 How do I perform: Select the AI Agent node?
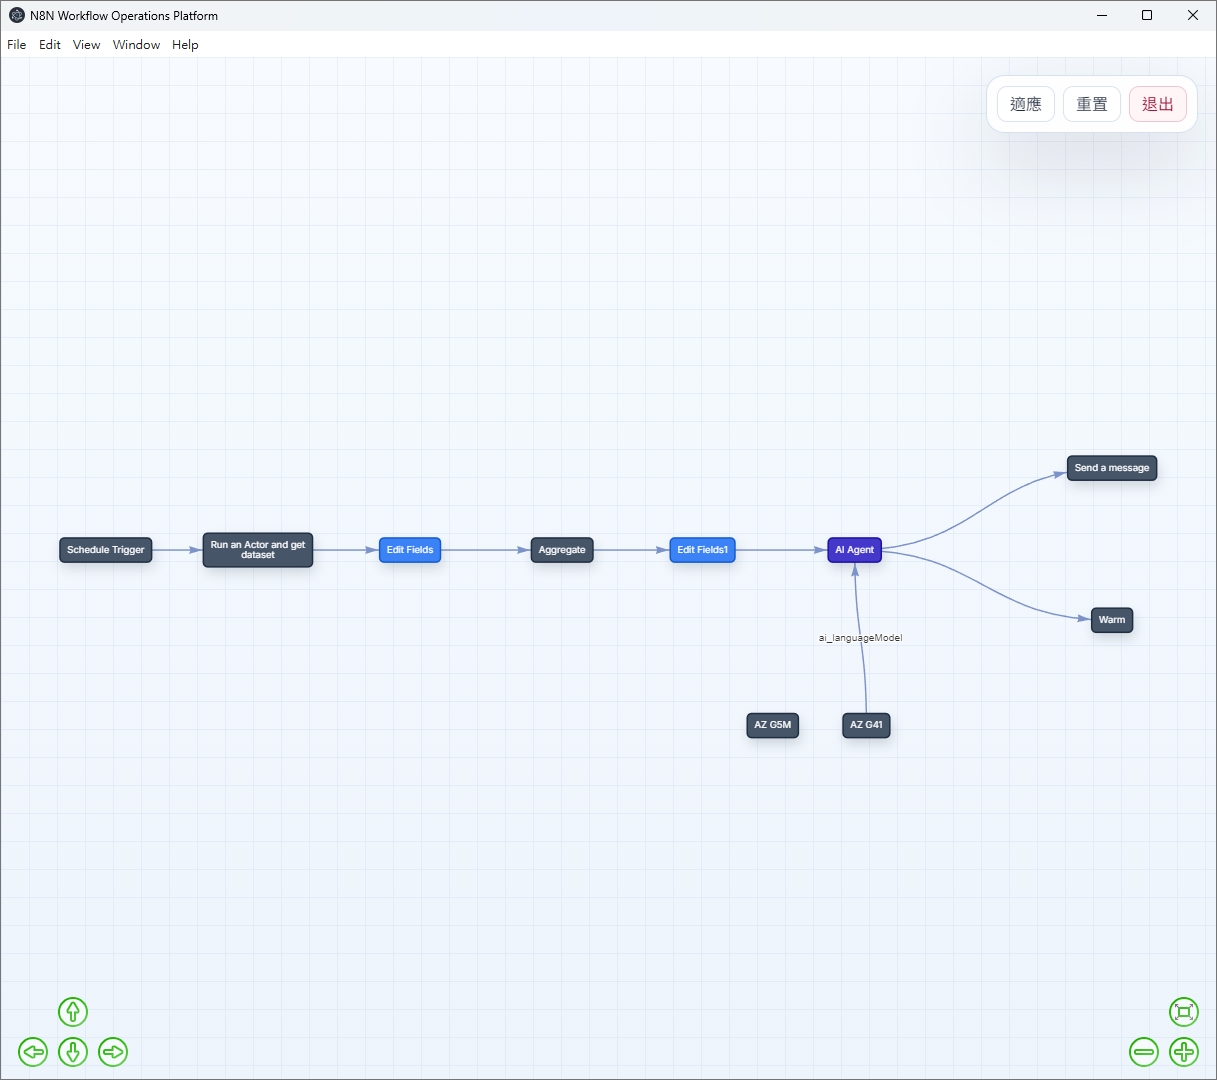click(855, 550)
